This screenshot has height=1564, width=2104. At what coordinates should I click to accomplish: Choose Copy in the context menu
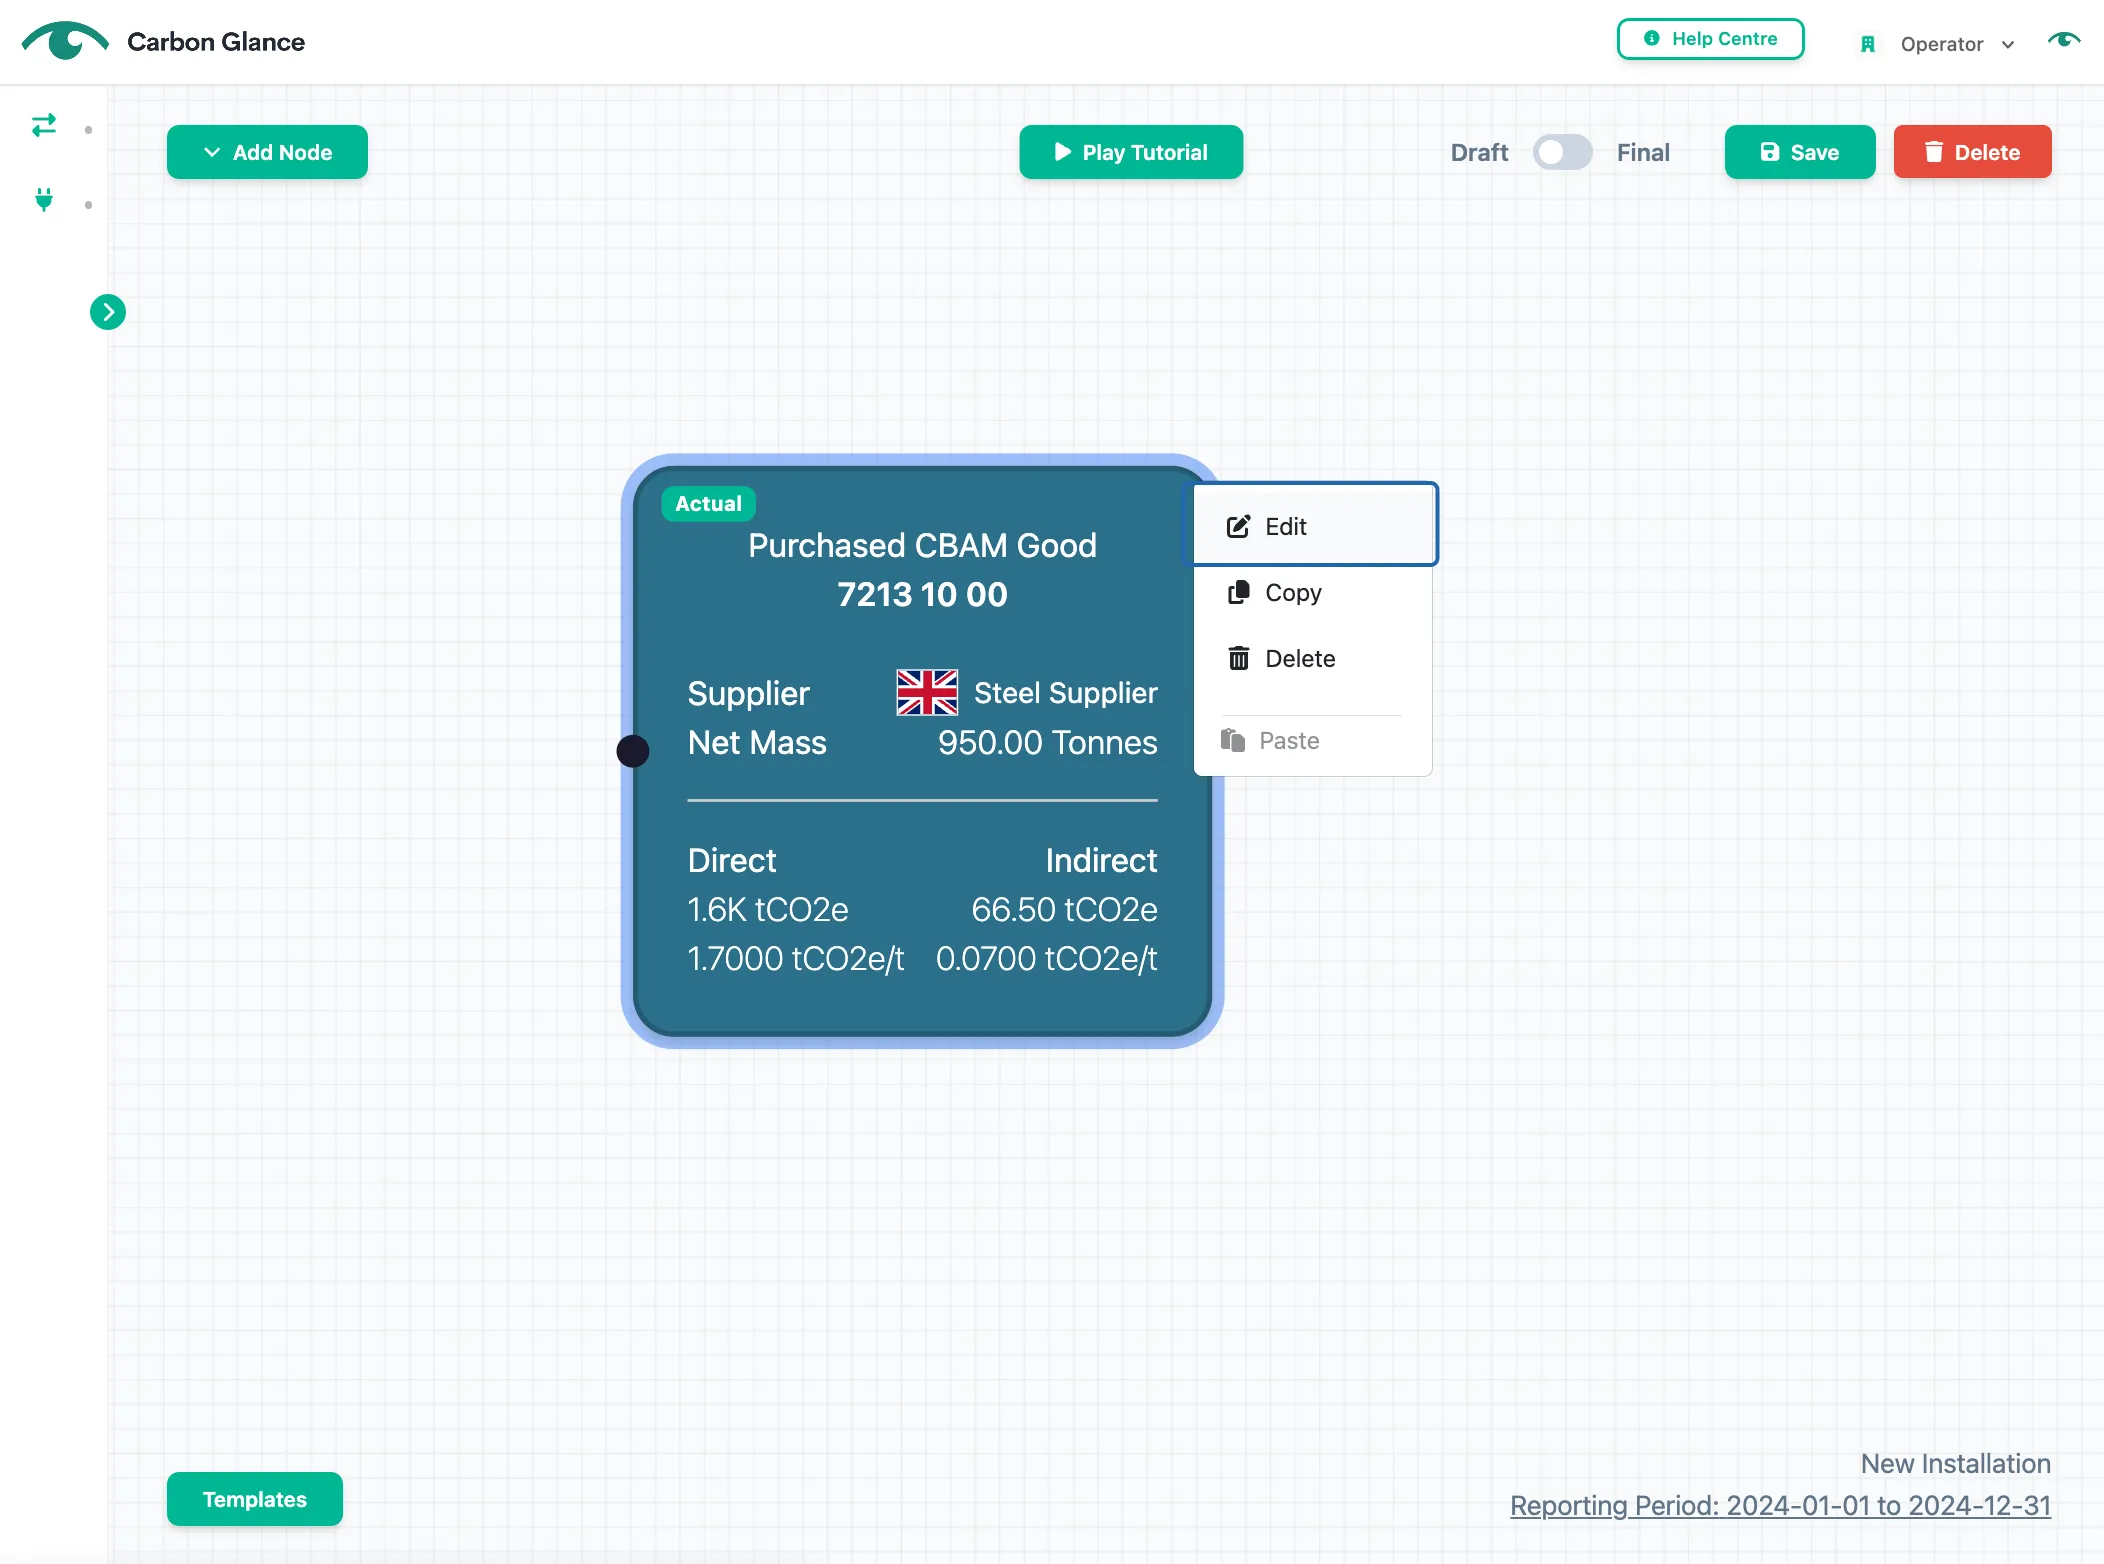tap(1313, 592)
